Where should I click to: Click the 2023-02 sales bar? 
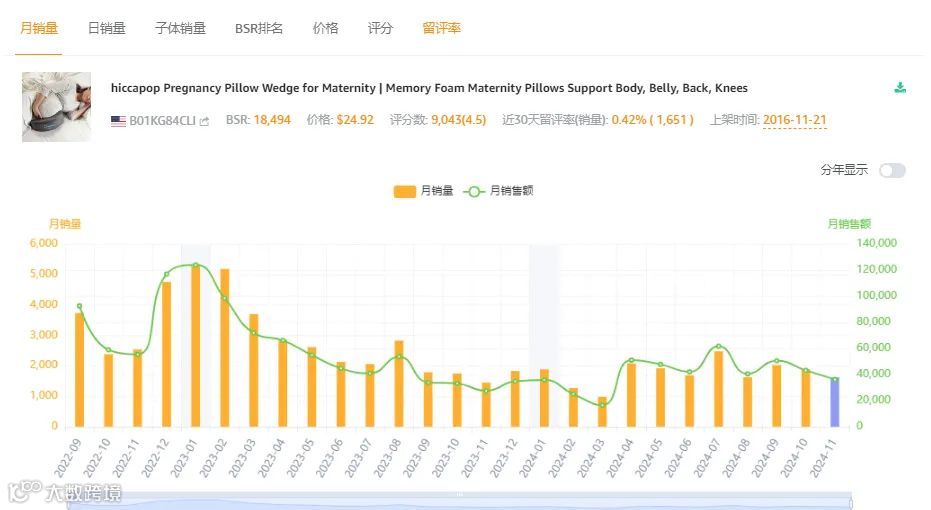click(224, 347)
